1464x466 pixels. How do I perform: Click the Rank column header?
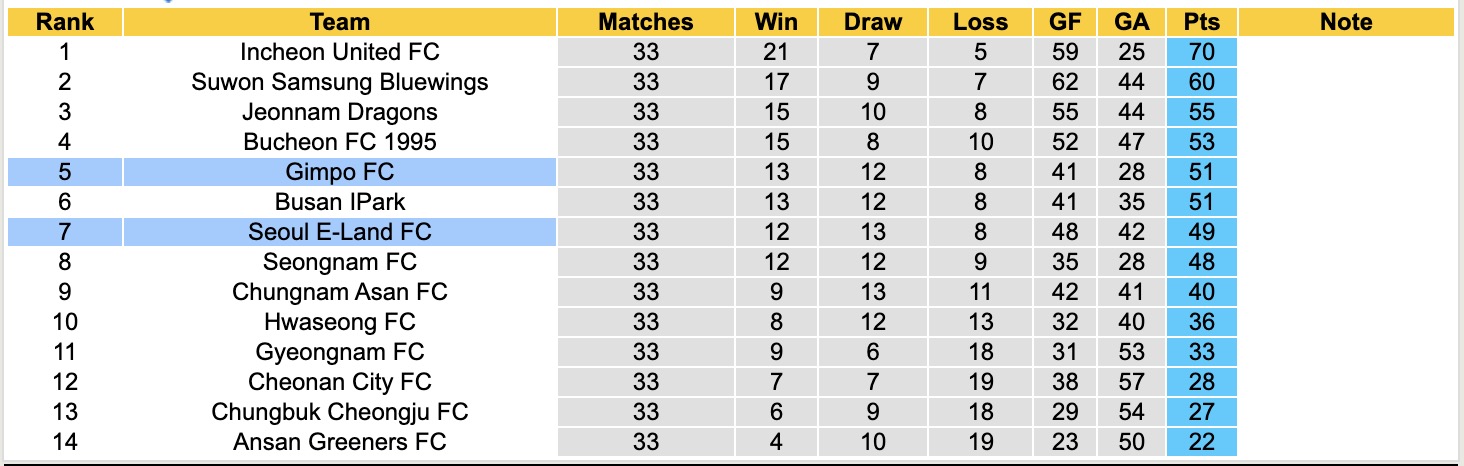click(x=64, y=22)
